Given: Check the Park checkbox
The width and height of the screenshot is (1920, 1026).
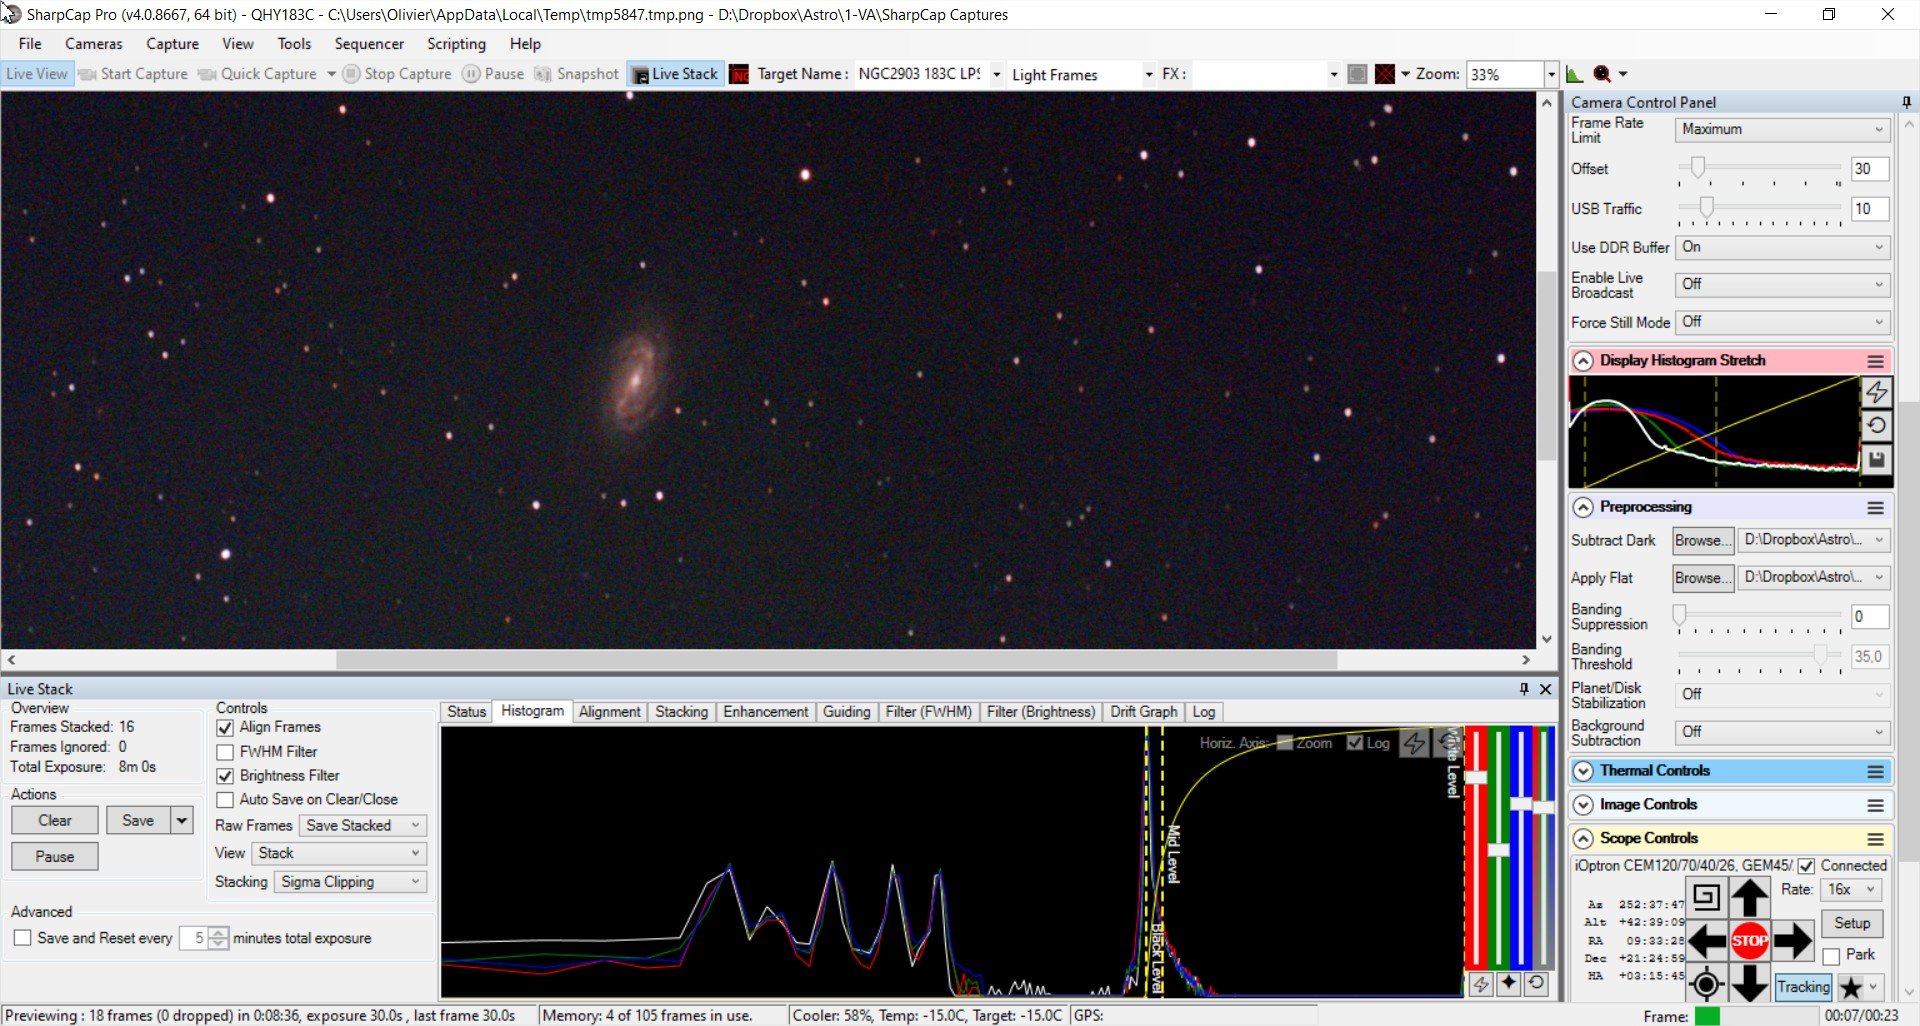Looking at the screenshot, I should pyautogui.click(x=1831, y=956).
